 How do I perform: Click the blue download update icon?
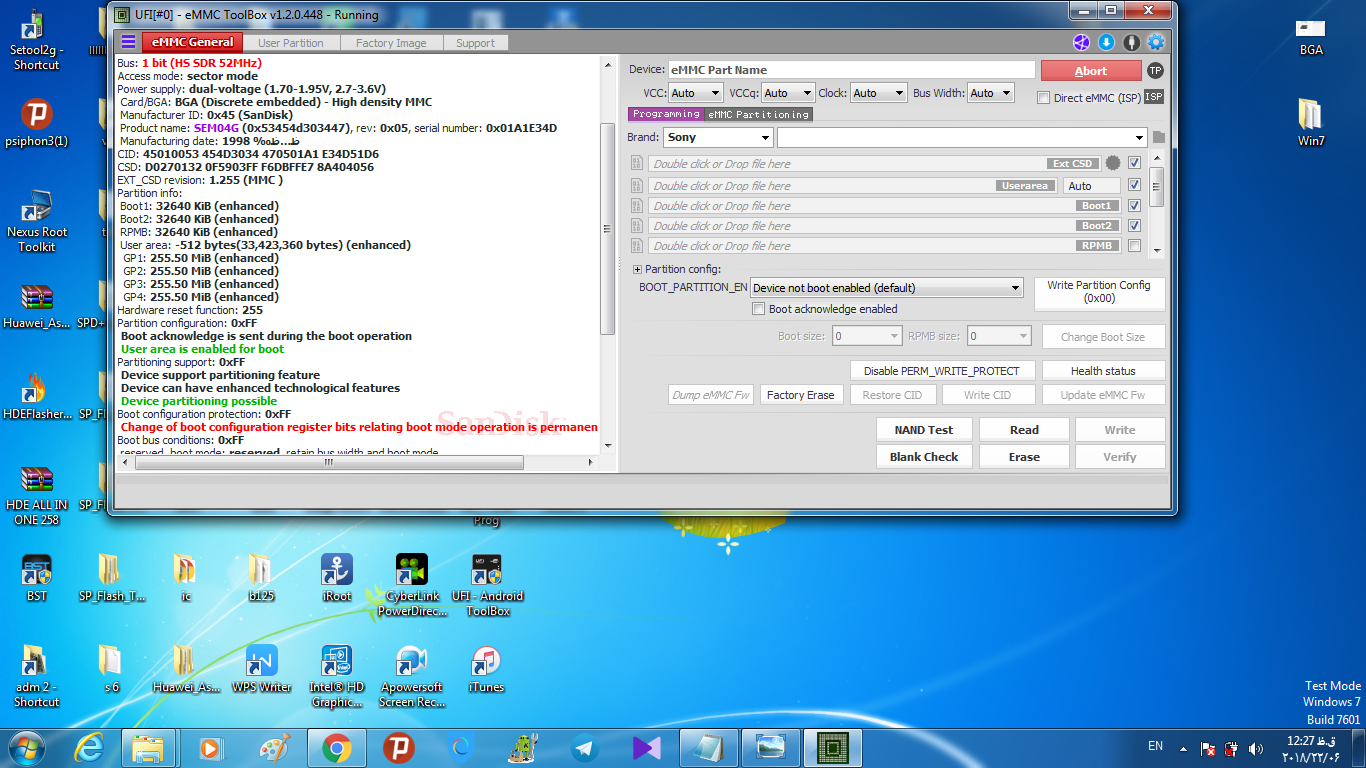tap(1106, 42)
